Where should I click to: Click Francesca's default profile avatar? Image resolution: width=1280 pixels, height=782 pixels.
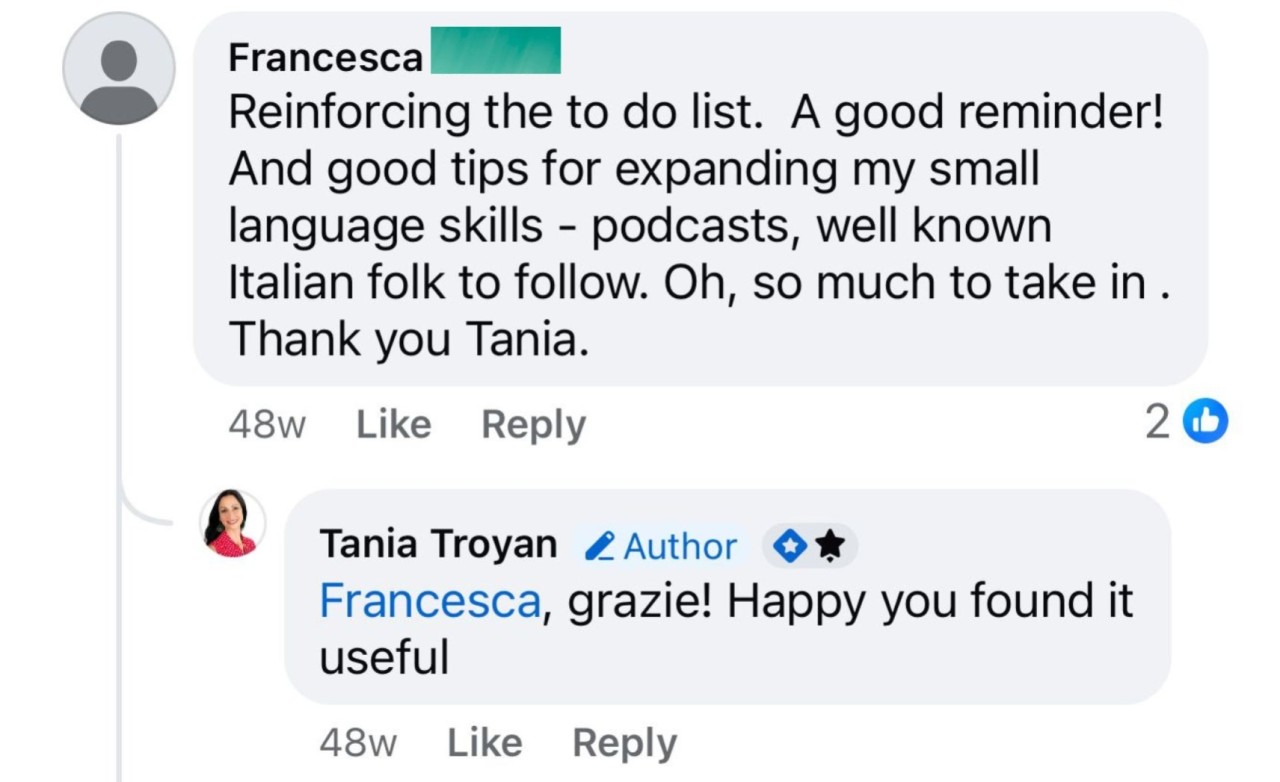(x=119, y=68)
